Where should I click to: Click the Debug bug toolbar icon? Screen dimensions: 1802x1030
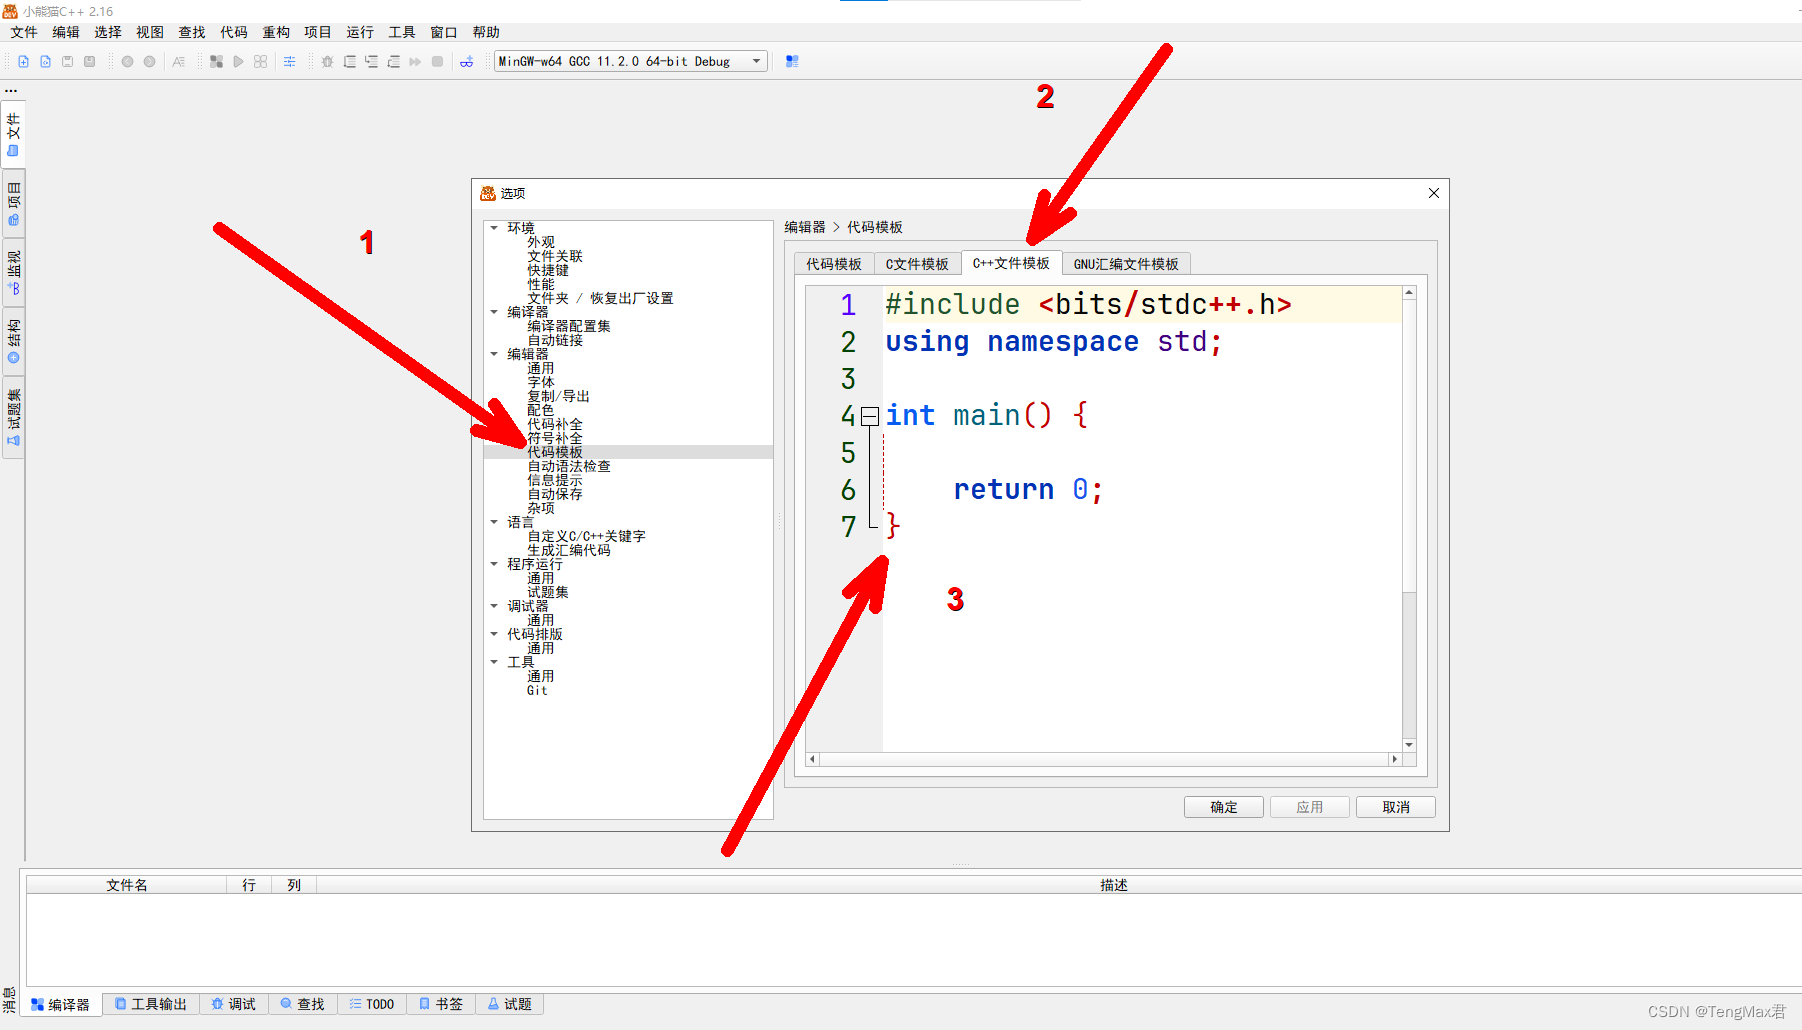click(327, 62)
